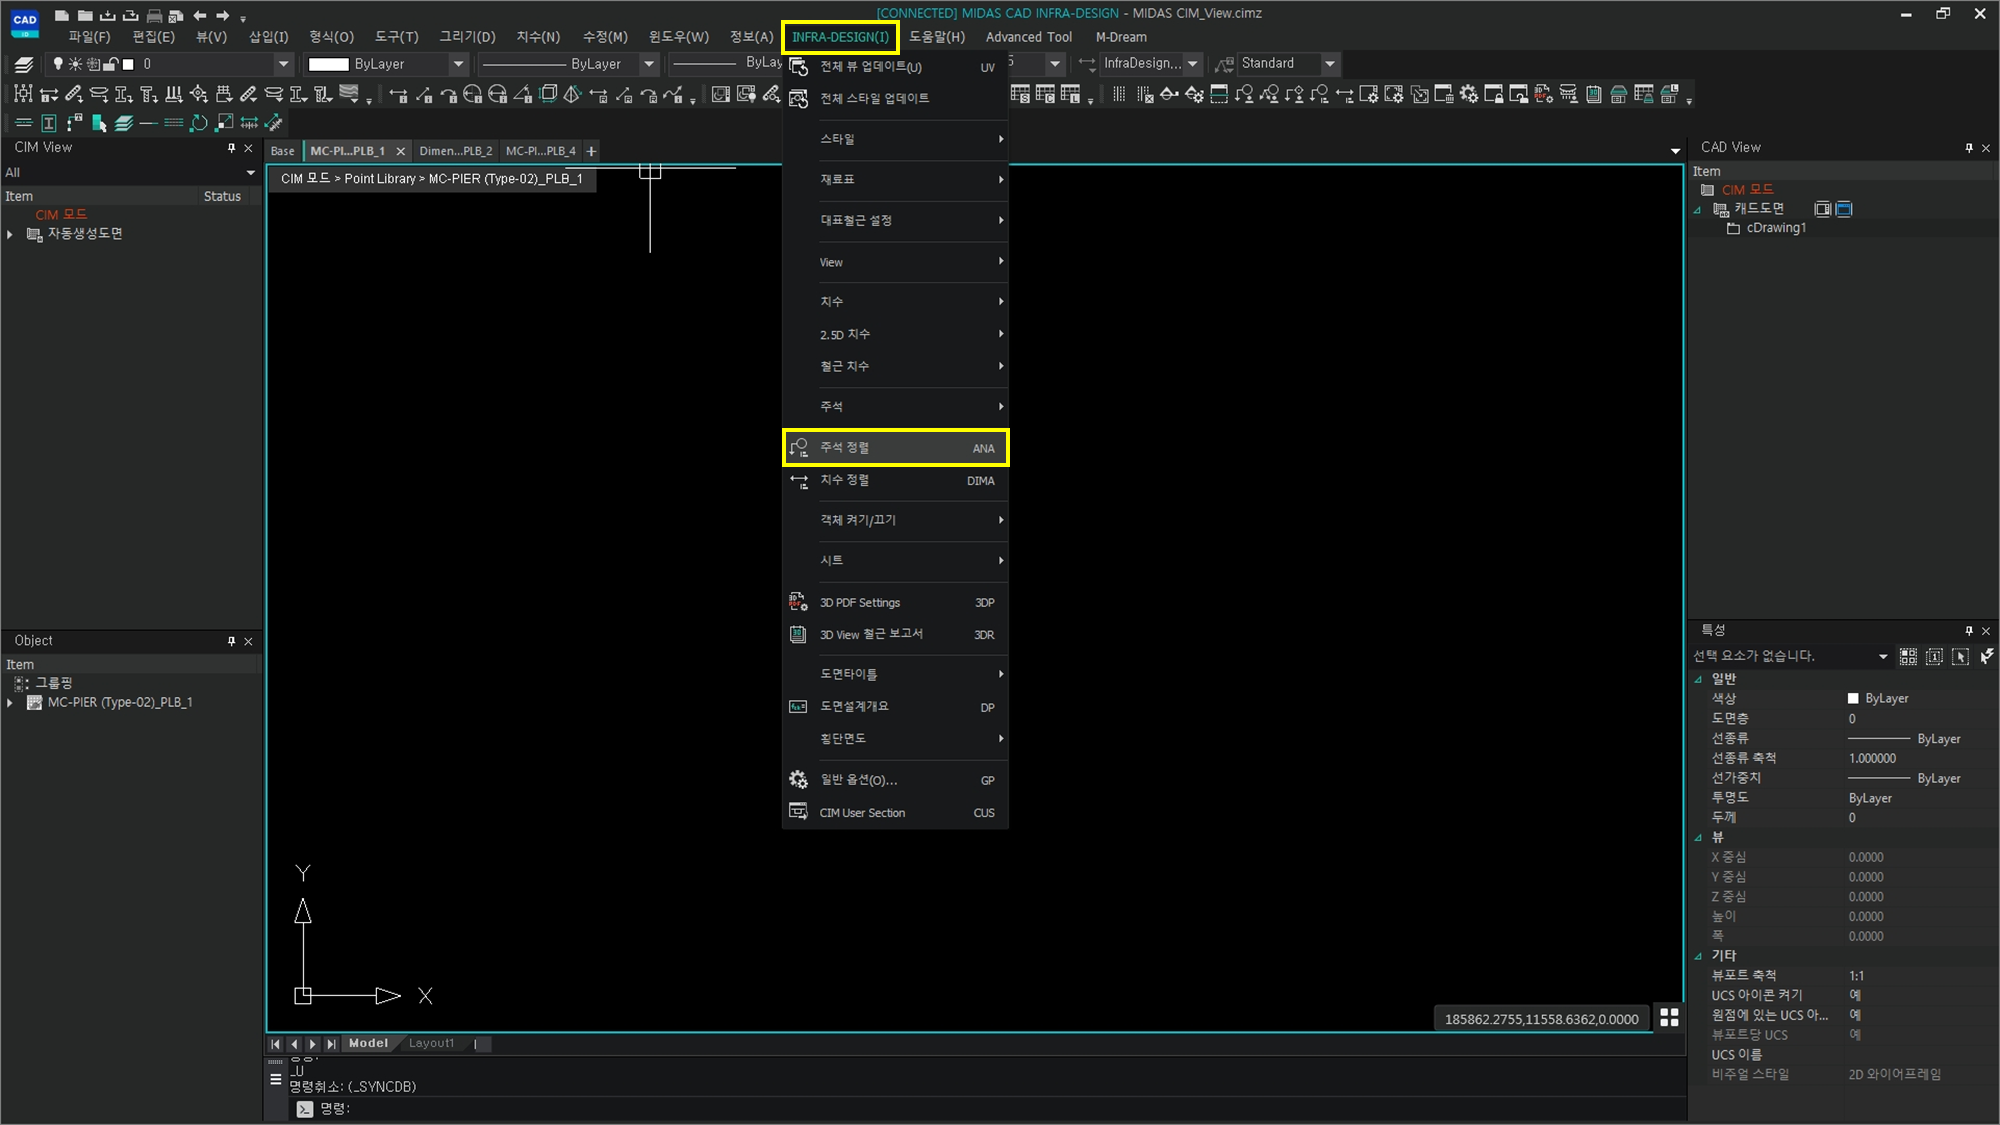Pin the Object panel
2000x1125 pixels.
pos(231,641)
